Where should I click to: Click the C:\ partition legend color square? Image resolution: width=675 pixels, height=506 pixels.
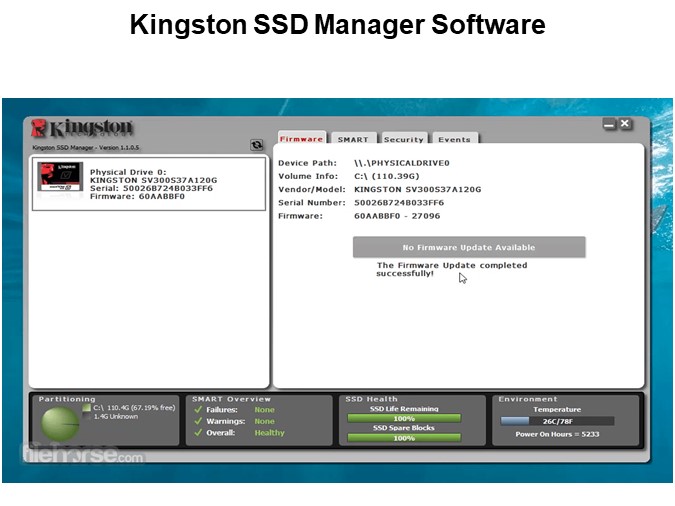click(x=87, y=407)
